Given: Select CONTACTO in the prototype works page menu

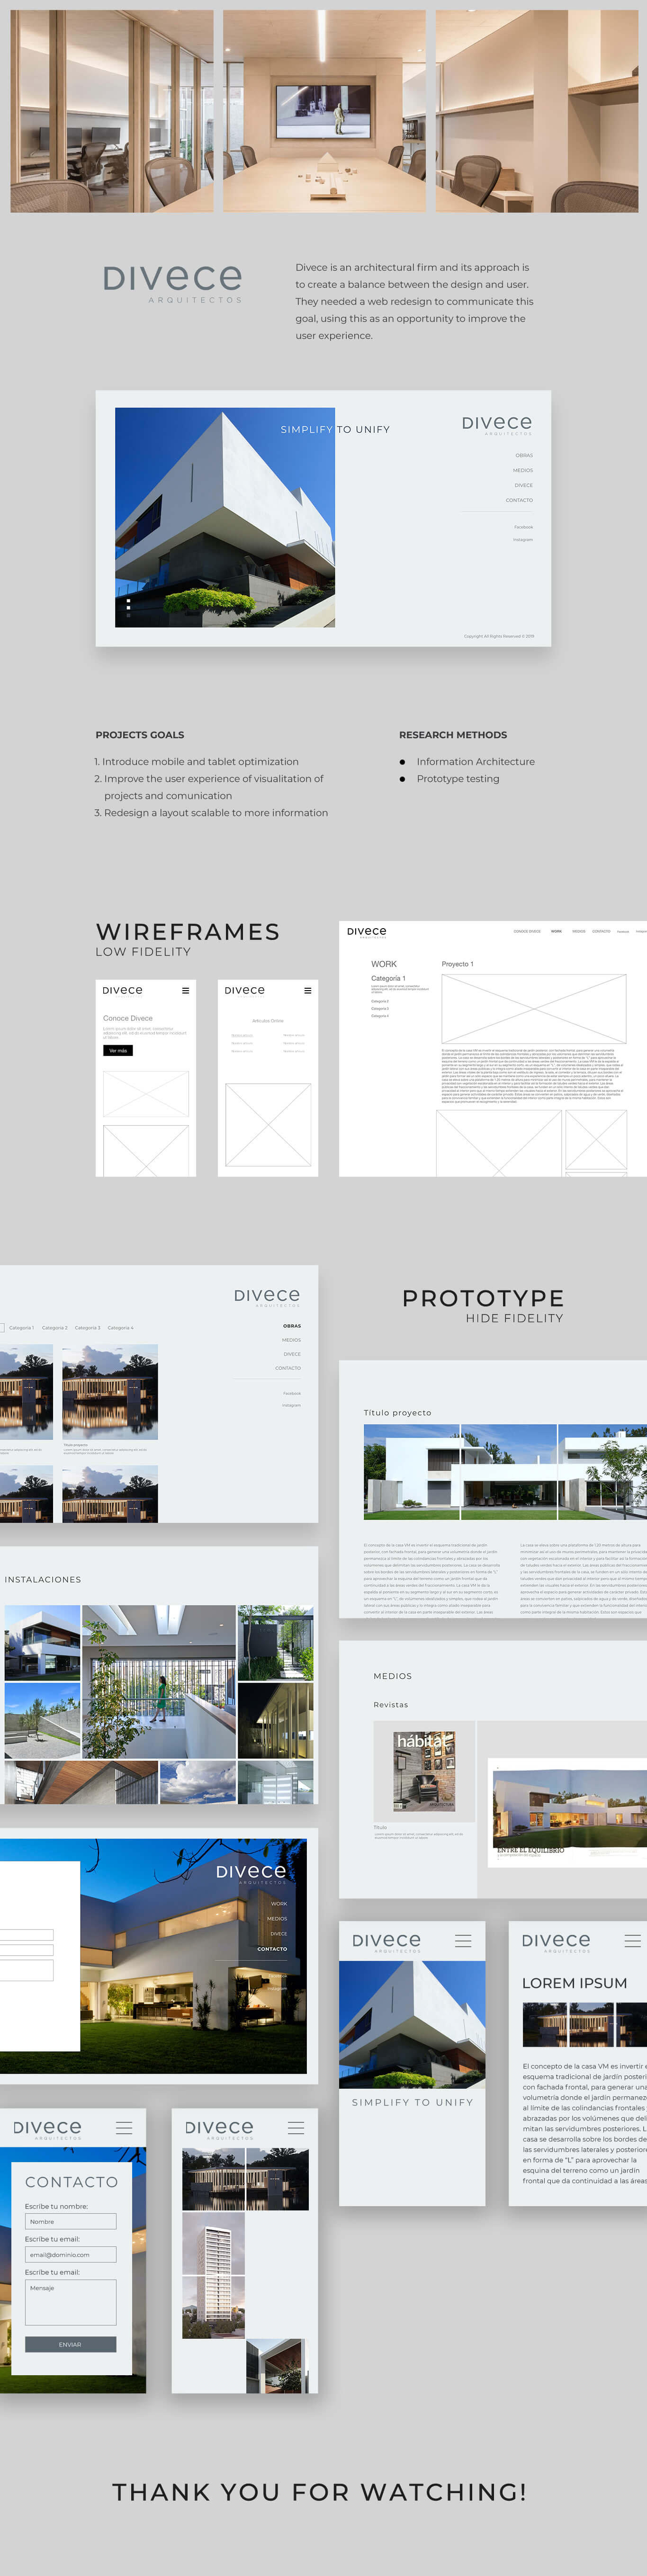Looking at the screenshot, I should pos(288,1368).
